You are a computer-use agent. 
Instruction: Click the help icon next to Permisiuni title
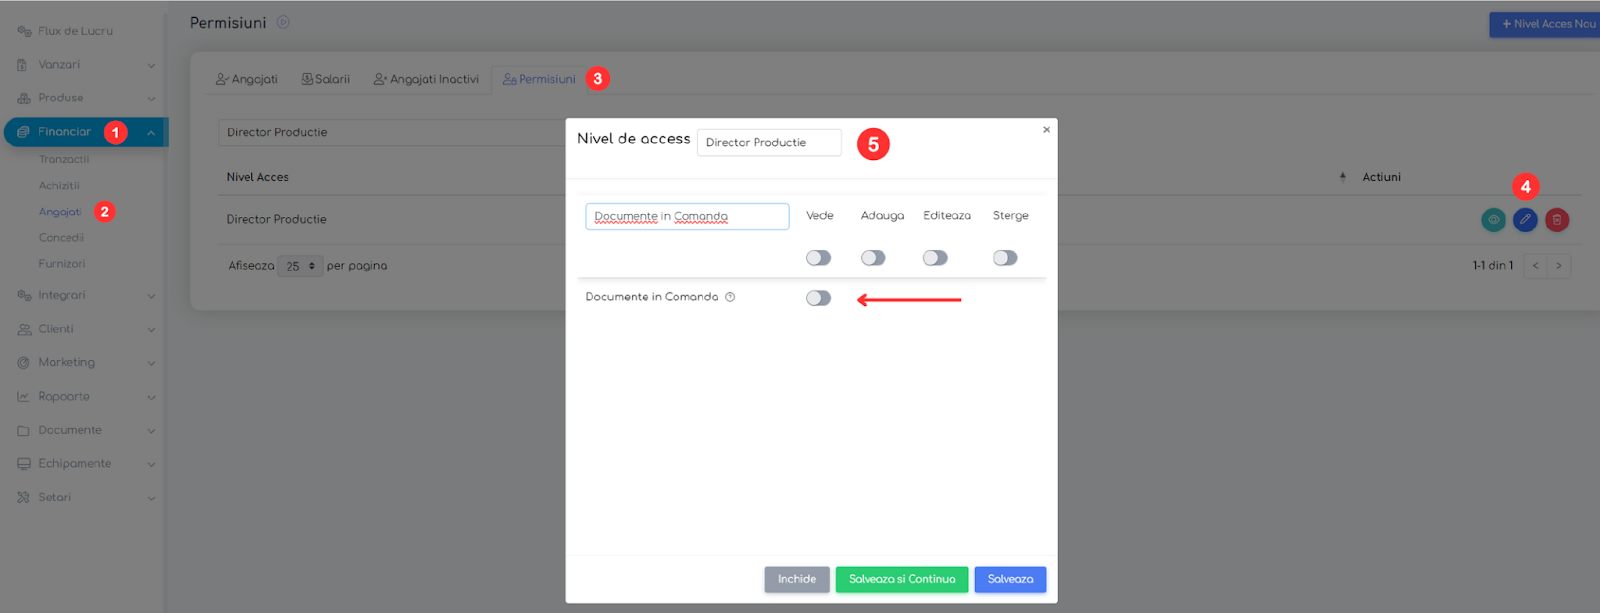tap(283, 22)
